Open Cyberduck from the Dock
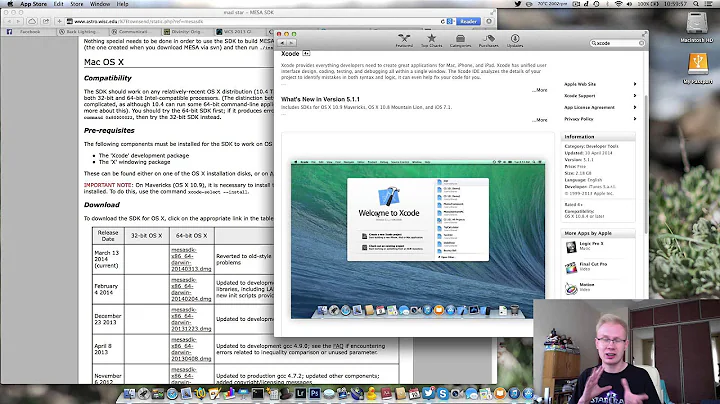The height and width of the screenshot is (404, 720). tap(371, 393)
